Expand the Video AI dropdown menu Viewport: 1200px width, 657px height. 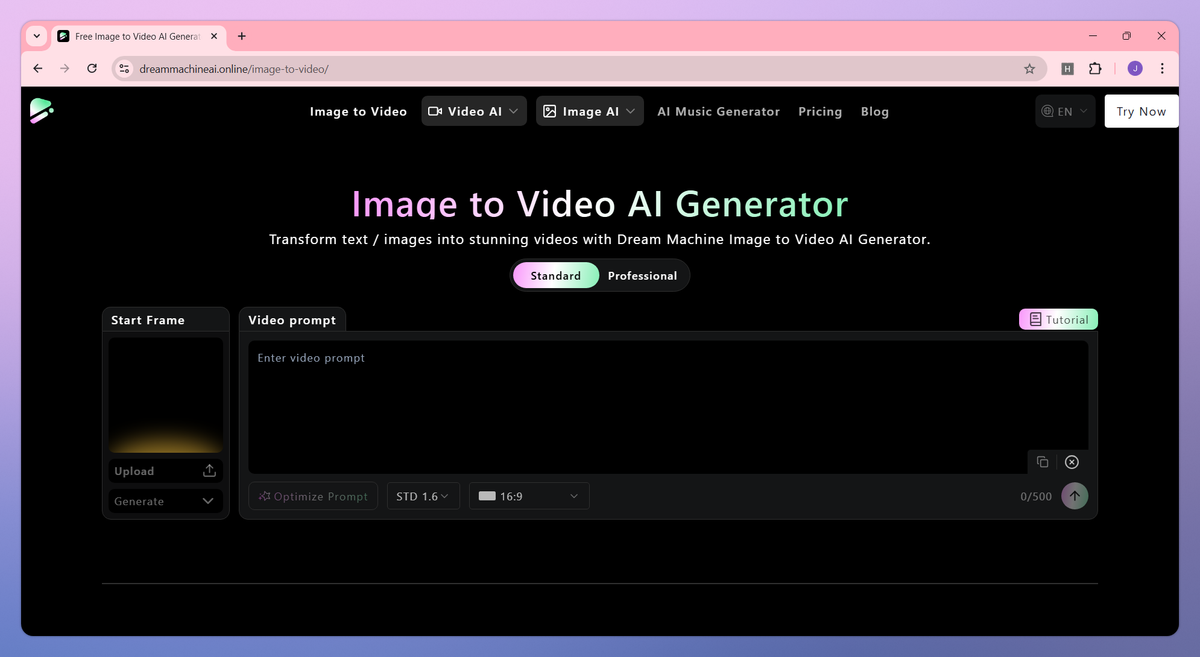(474, 111)
